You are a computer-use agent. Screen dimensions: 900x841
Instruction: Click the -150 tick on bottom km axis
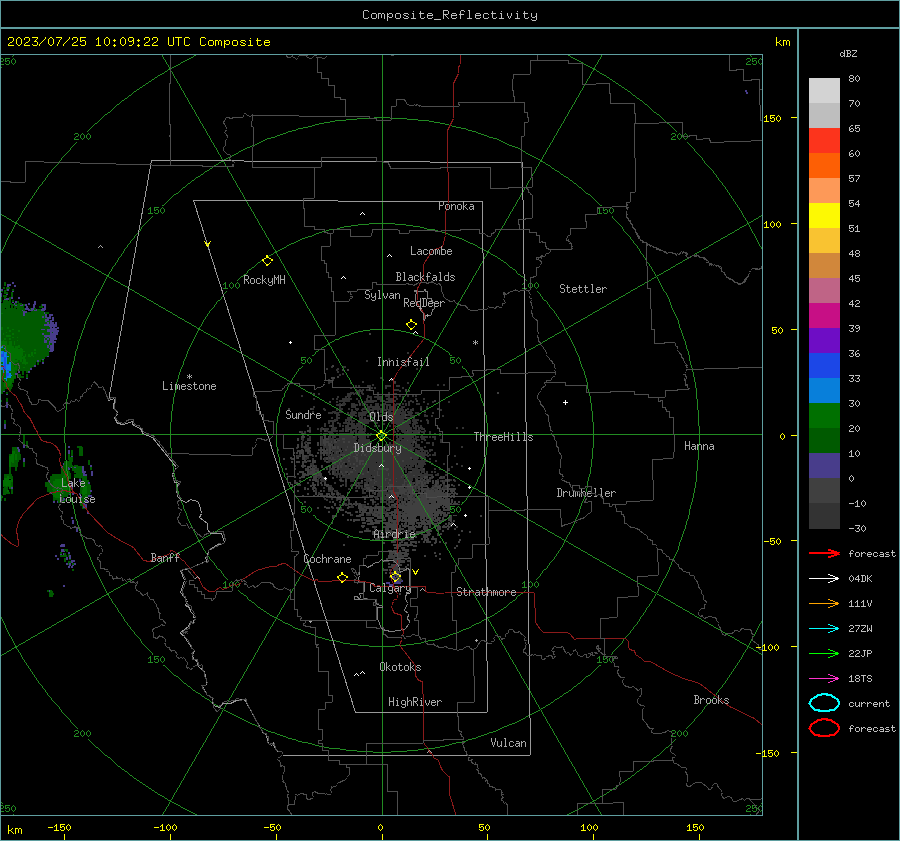(x=59, y=827)
